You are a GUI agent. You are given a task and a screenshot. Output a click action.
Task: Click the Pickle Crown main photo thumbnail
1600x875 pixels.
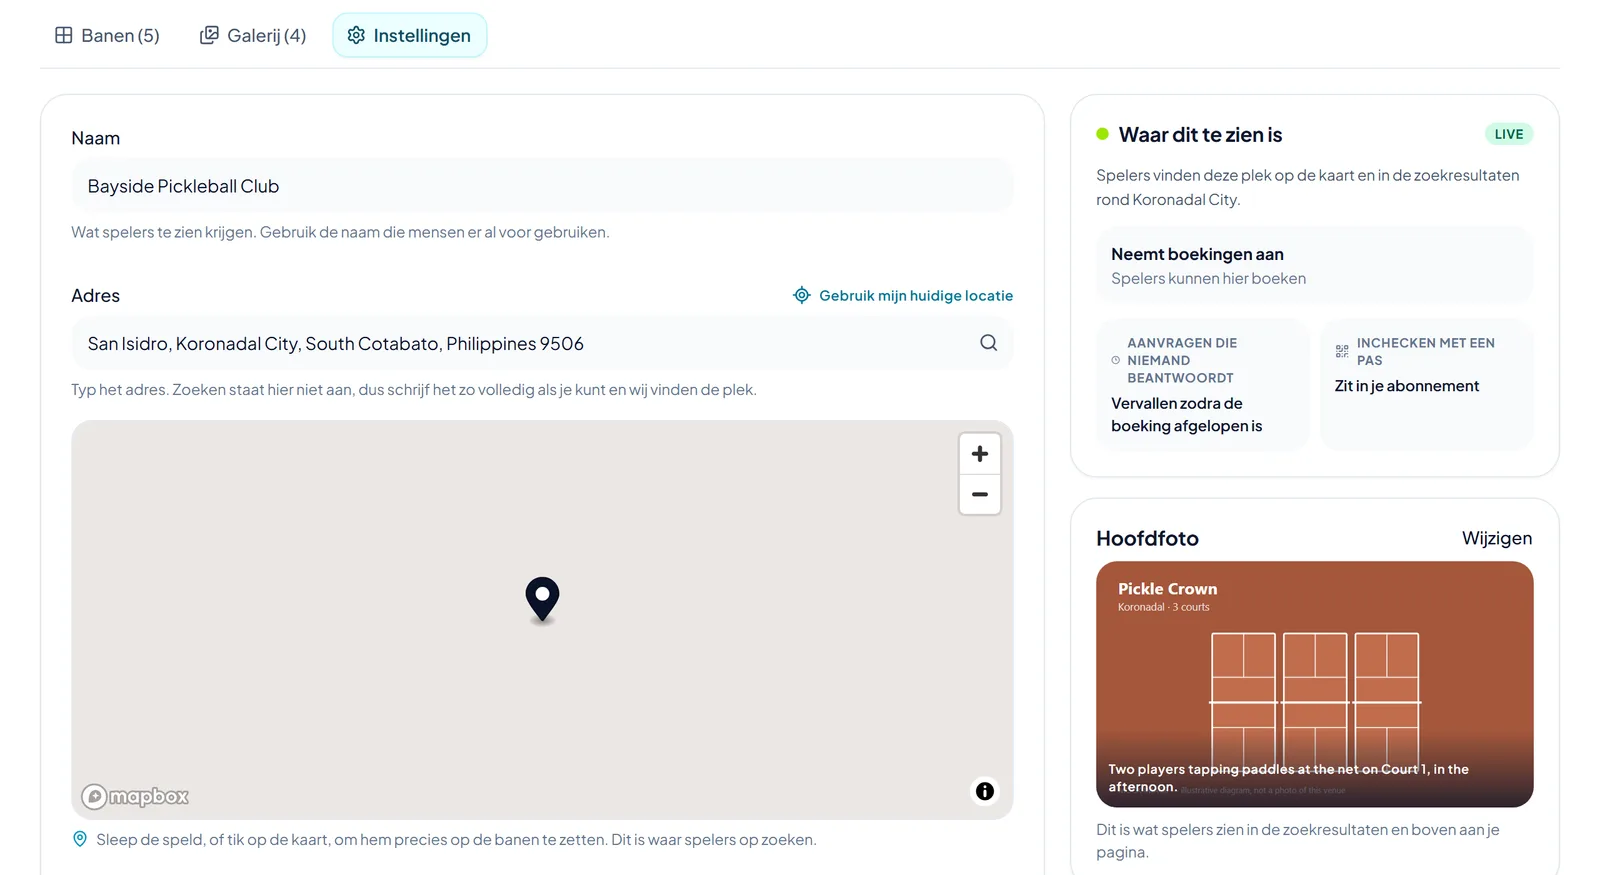click(1314, 684)
